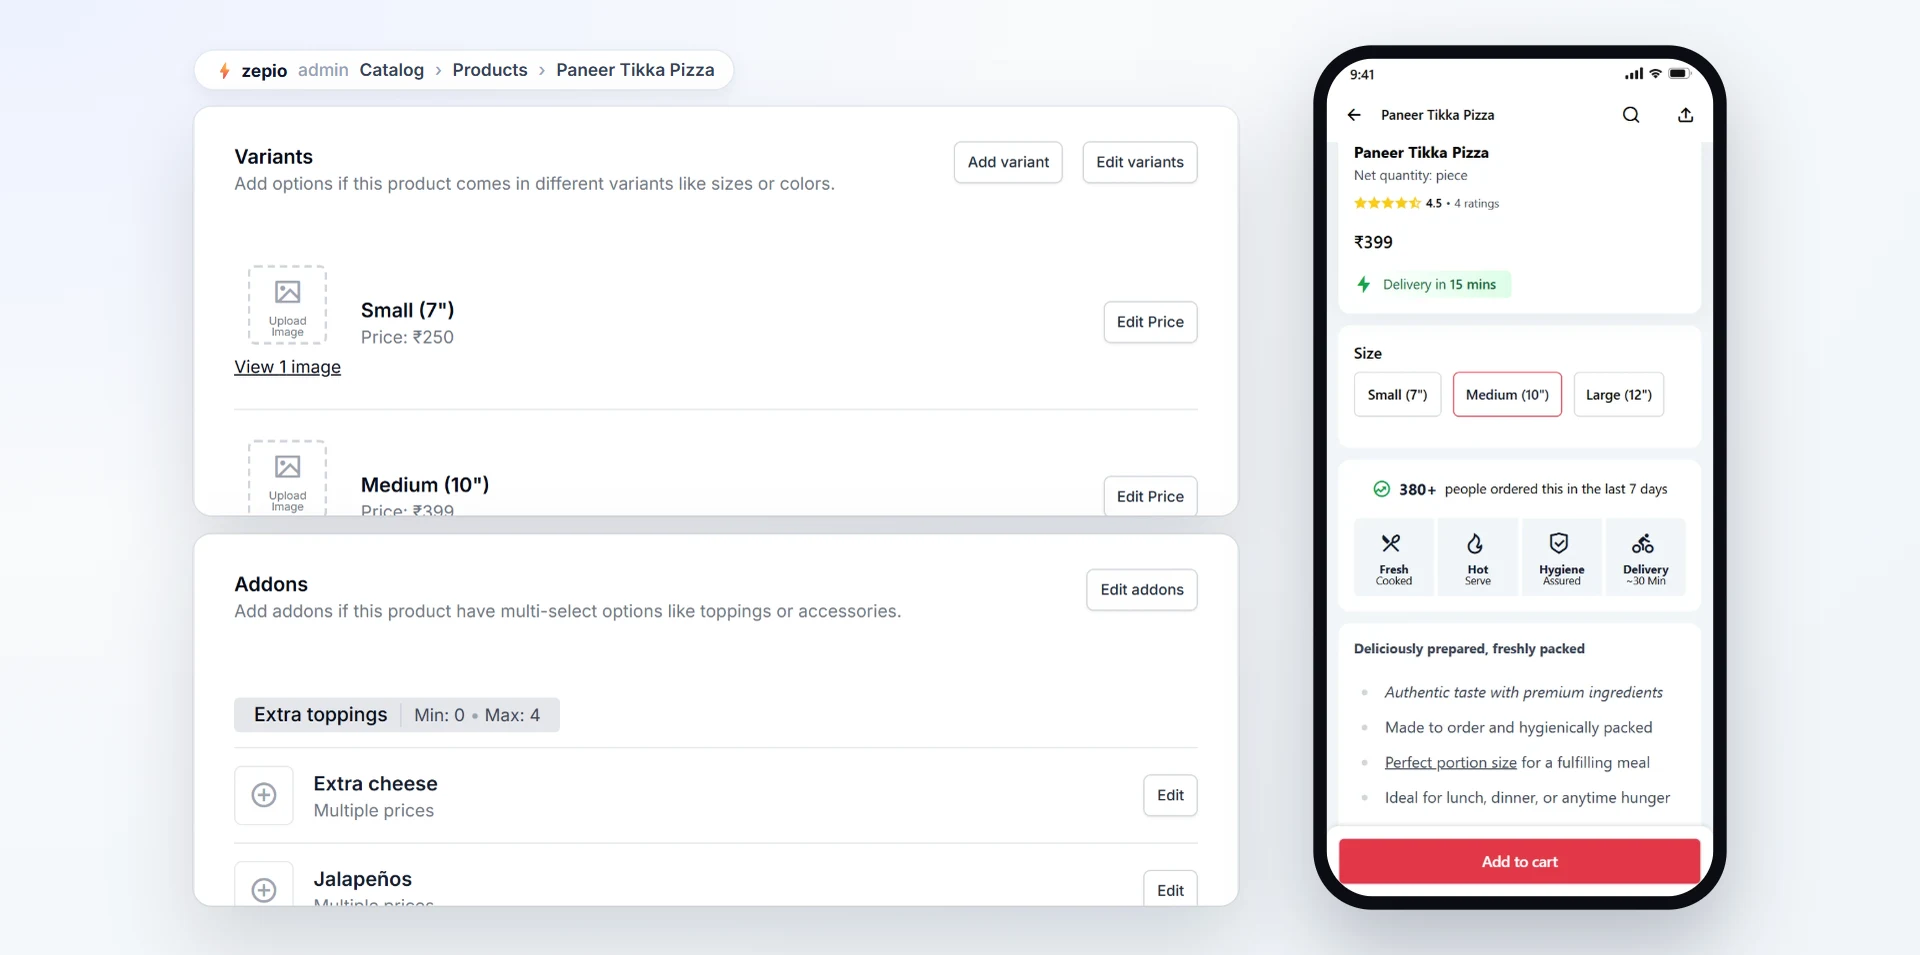Open Products in the breadcrumb
The height and width of the screenshot is (955, 1920).
coord(490,70)
